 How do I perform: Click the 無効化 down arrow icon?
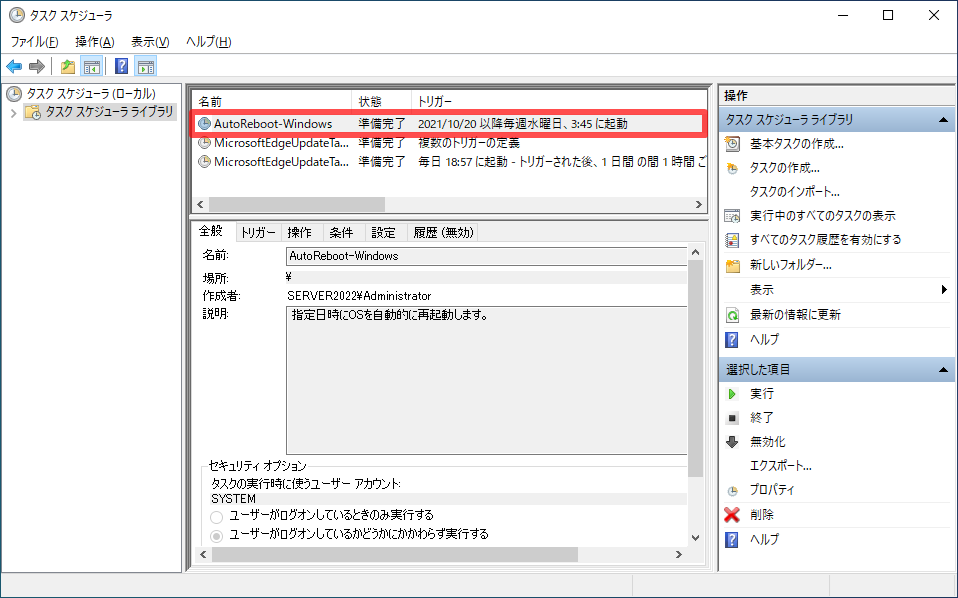(732, 442)
